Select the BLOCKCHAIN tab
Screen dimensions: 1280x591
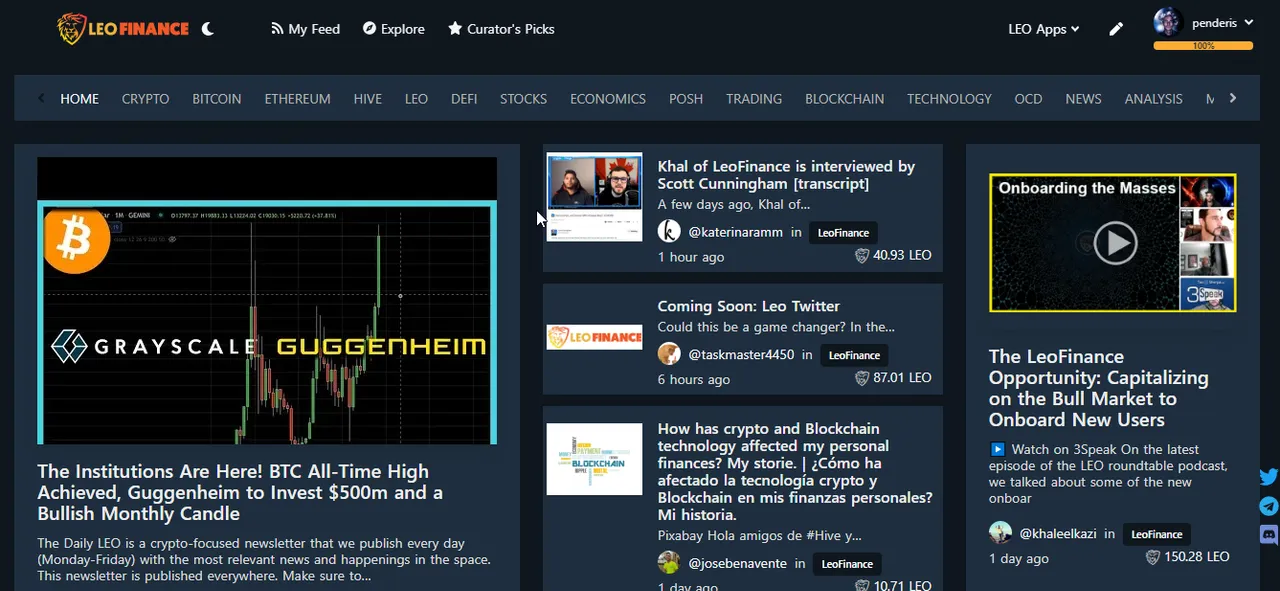(845, 99)
